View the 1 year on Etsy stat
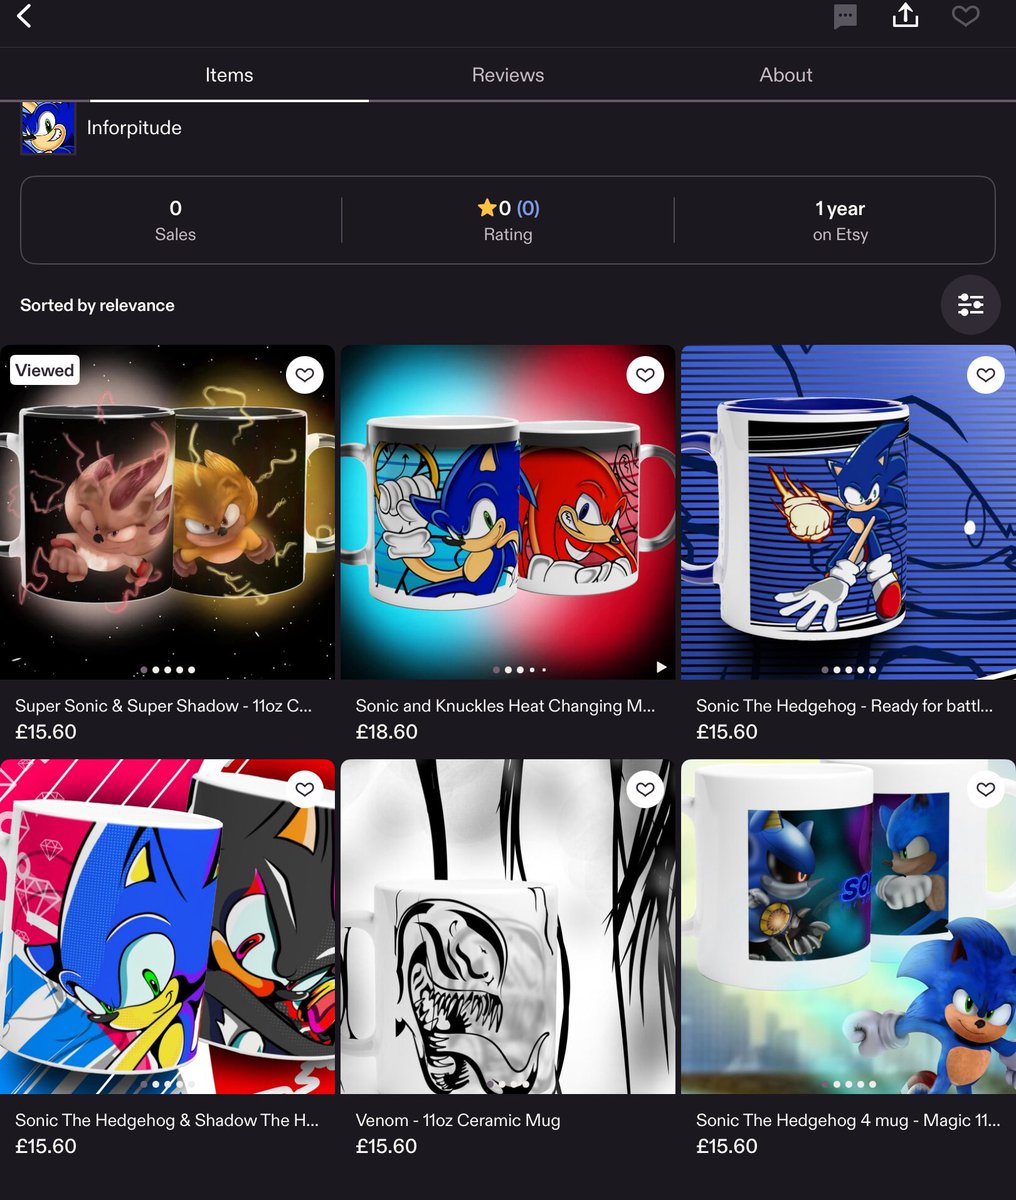 (840, 220)
